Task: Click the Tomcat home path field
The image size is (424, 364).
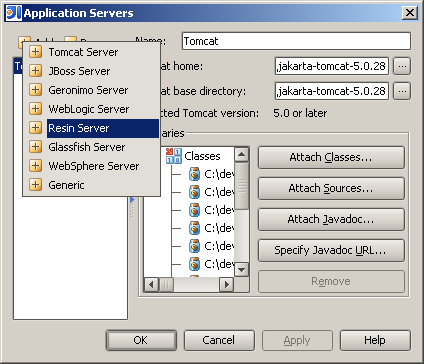Action: (332, 66)
